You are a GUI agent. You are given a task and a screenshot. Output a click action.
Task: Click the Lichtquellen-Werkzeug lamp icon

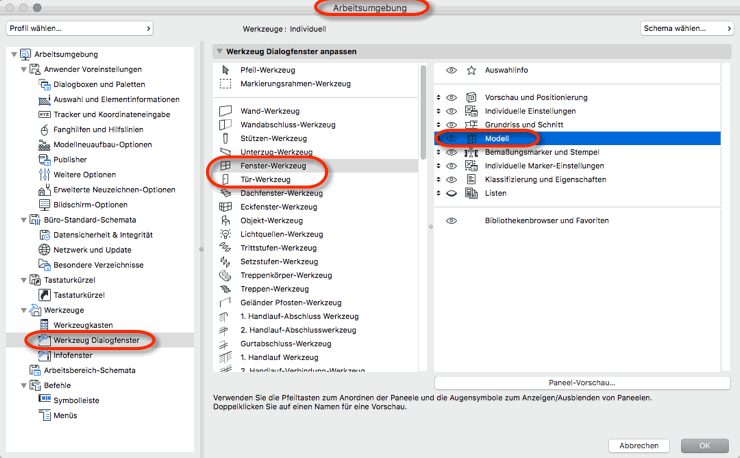(226, 234)
